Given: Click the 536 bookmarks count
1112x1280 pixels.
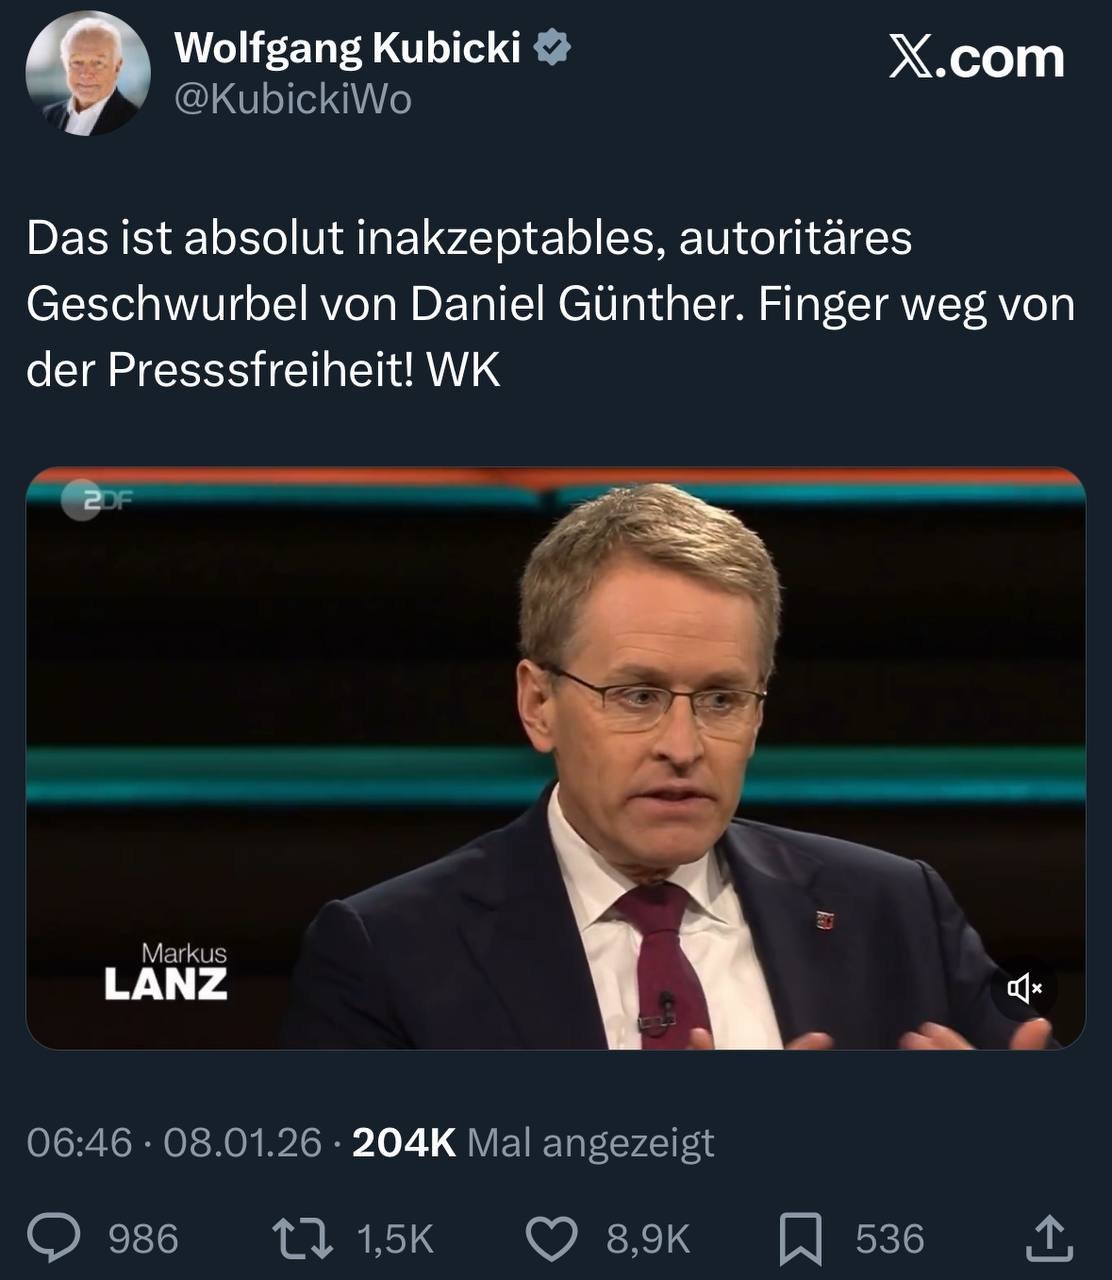Looking at the screenshot, I should (890, 1239).
